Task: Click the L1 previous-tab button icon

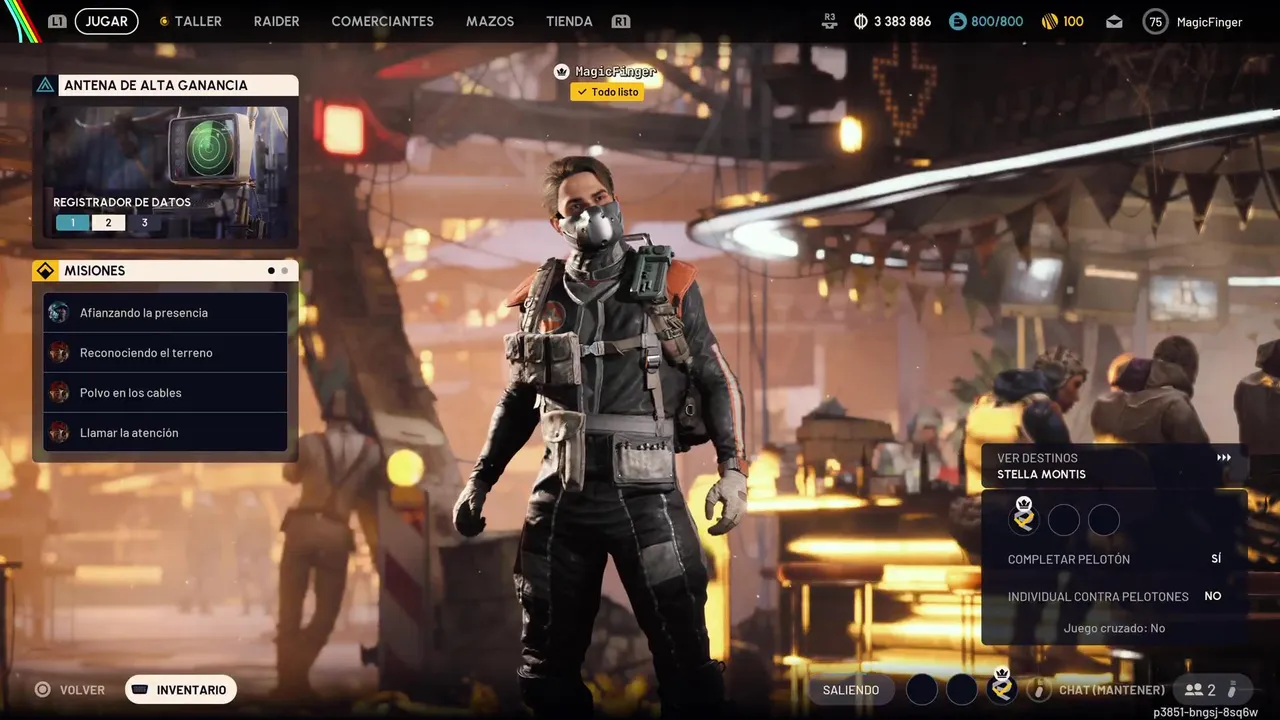Action: 57,21
